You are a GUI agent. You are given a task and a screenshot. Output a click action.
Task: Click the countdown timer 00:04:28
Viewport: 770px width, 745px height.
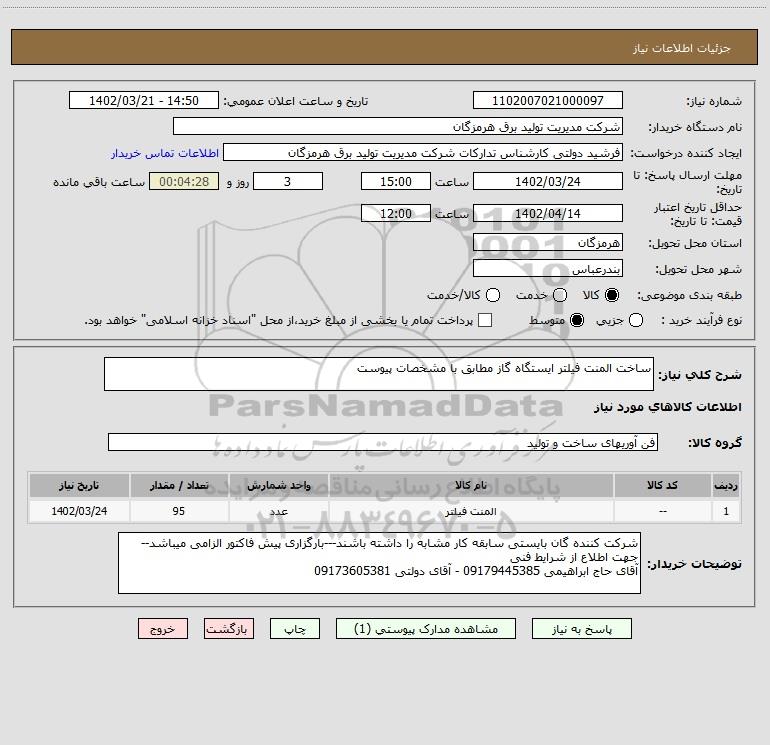(x=184, y=181)
